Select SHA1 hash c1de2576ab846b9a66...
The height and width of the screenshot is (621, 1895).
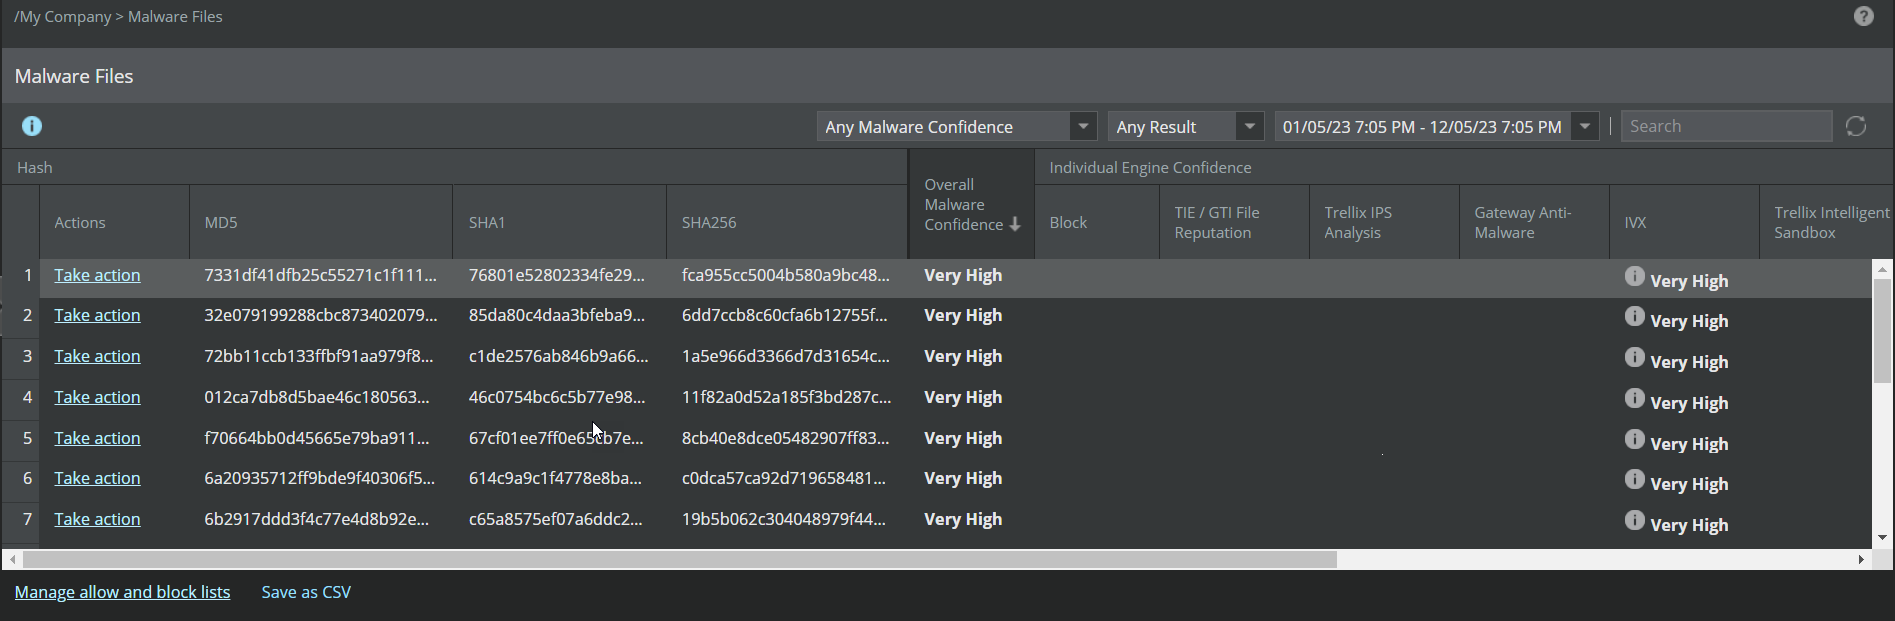(x=558, y=356)
